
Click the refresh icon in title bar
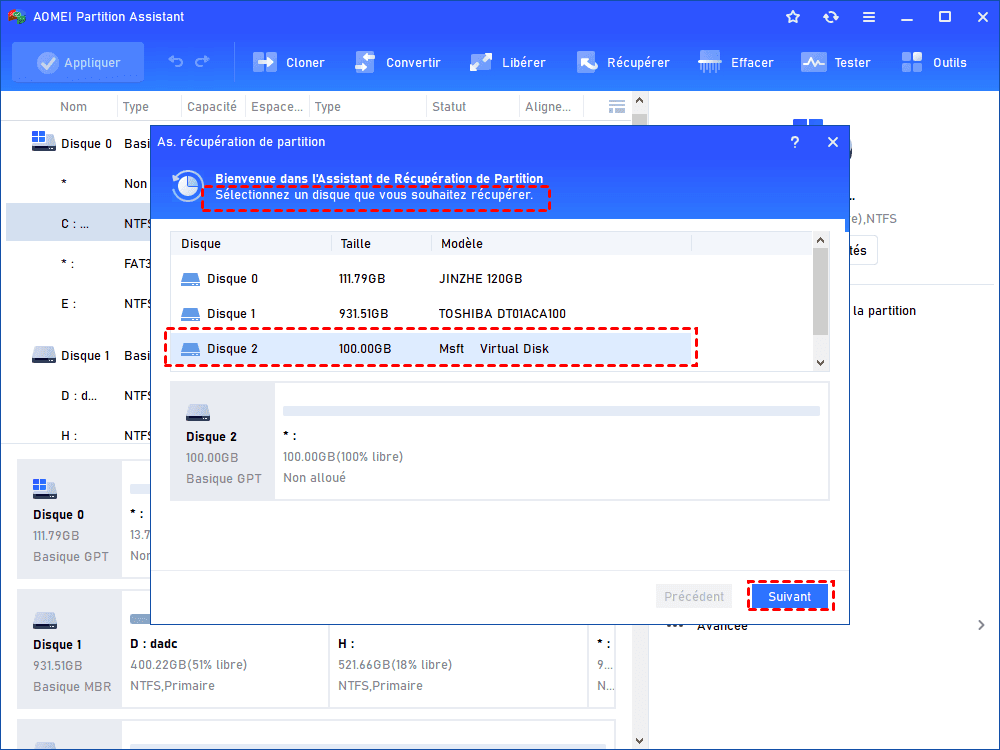830,17
